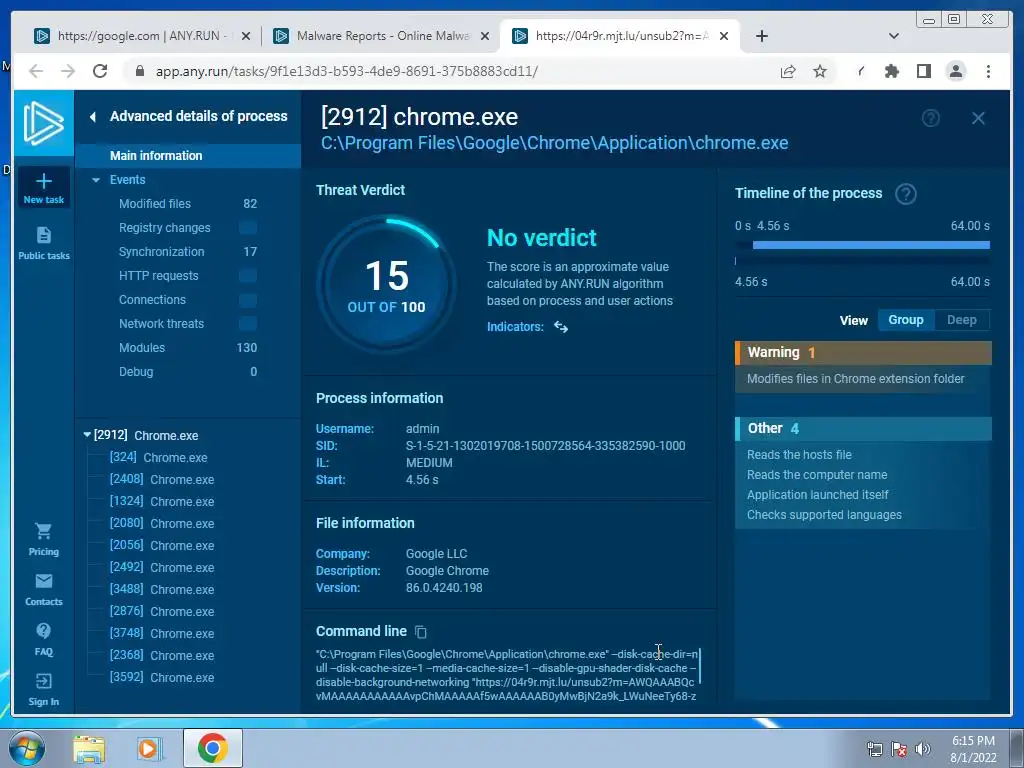1024x768 pixels.
Task: Toggle Chrome side panel icon
Action: coord(923,71)
